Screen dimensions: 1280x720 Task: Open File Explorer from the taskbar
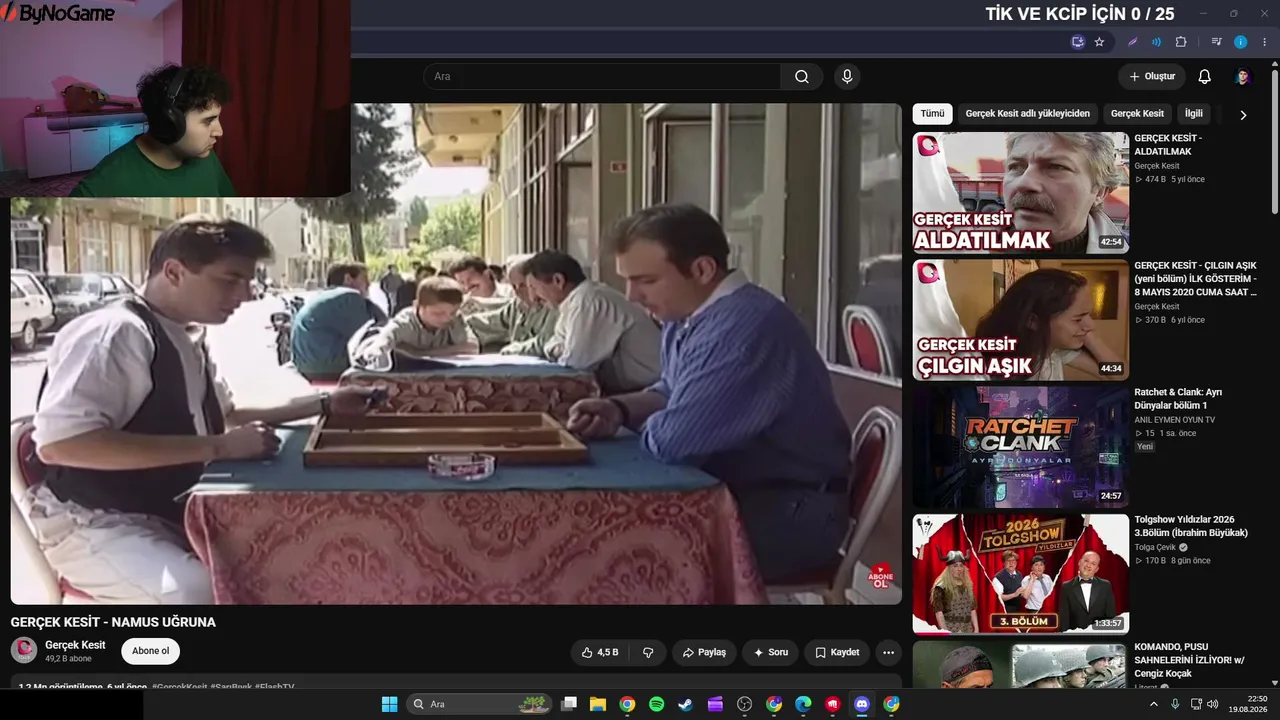[x=598, y=704]
